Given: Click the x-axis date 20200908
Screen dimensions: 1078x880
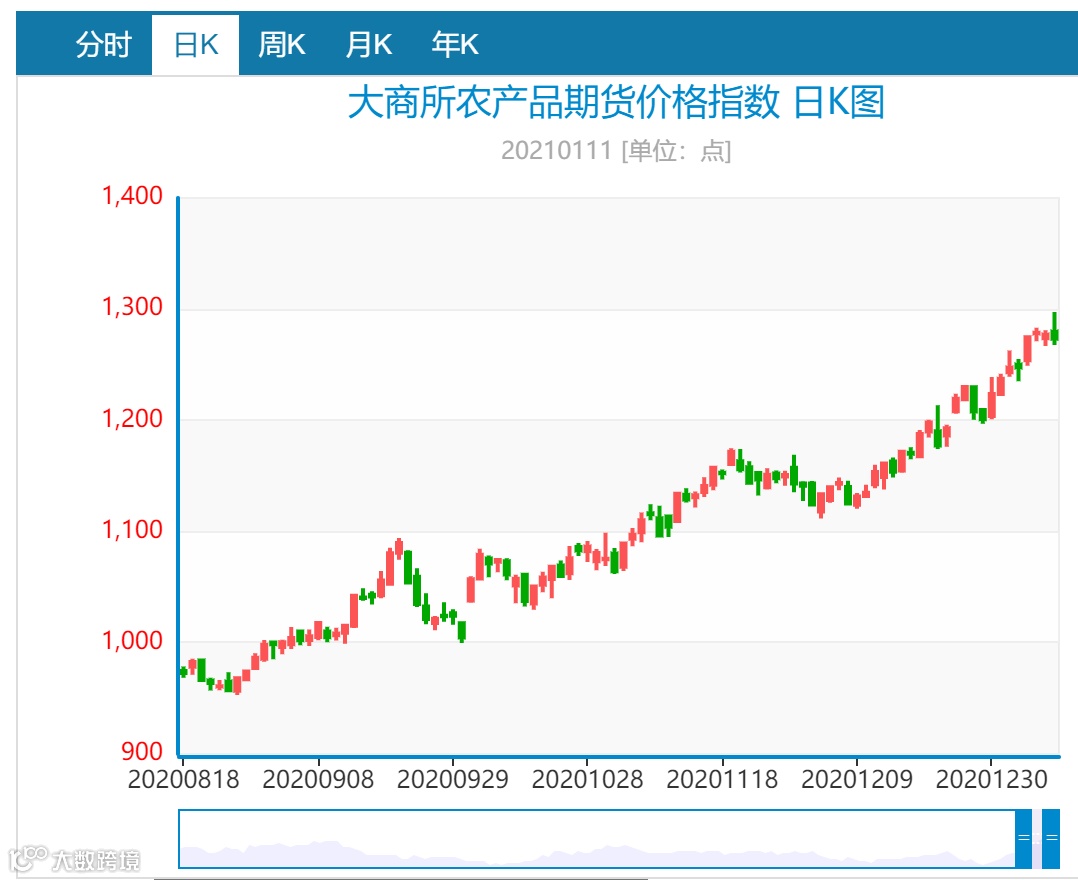Looking at the screenshot, I should coord(318,780).
